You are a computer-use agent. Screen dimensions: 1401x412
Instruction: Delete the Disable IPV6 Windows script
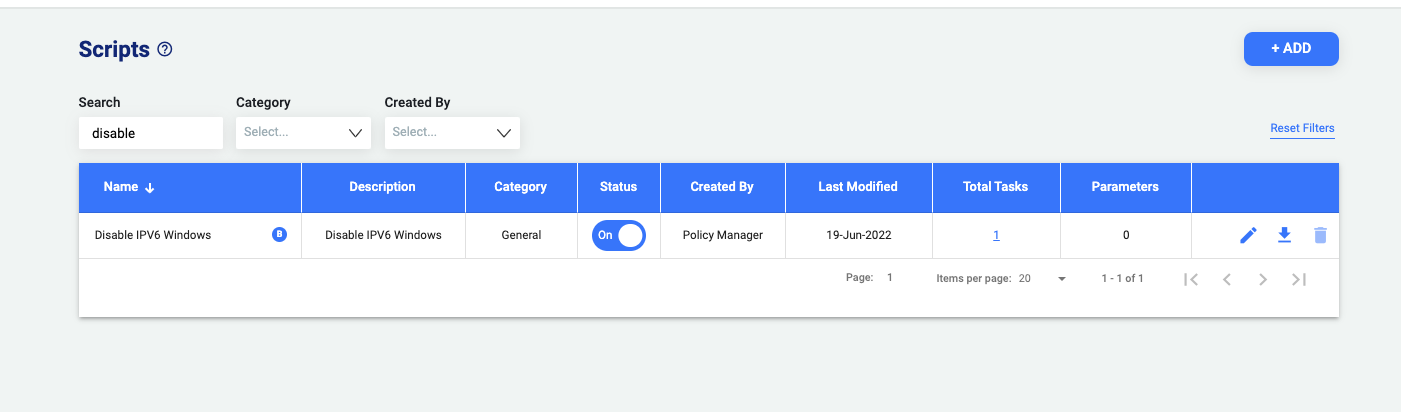tap(1320, 236)
